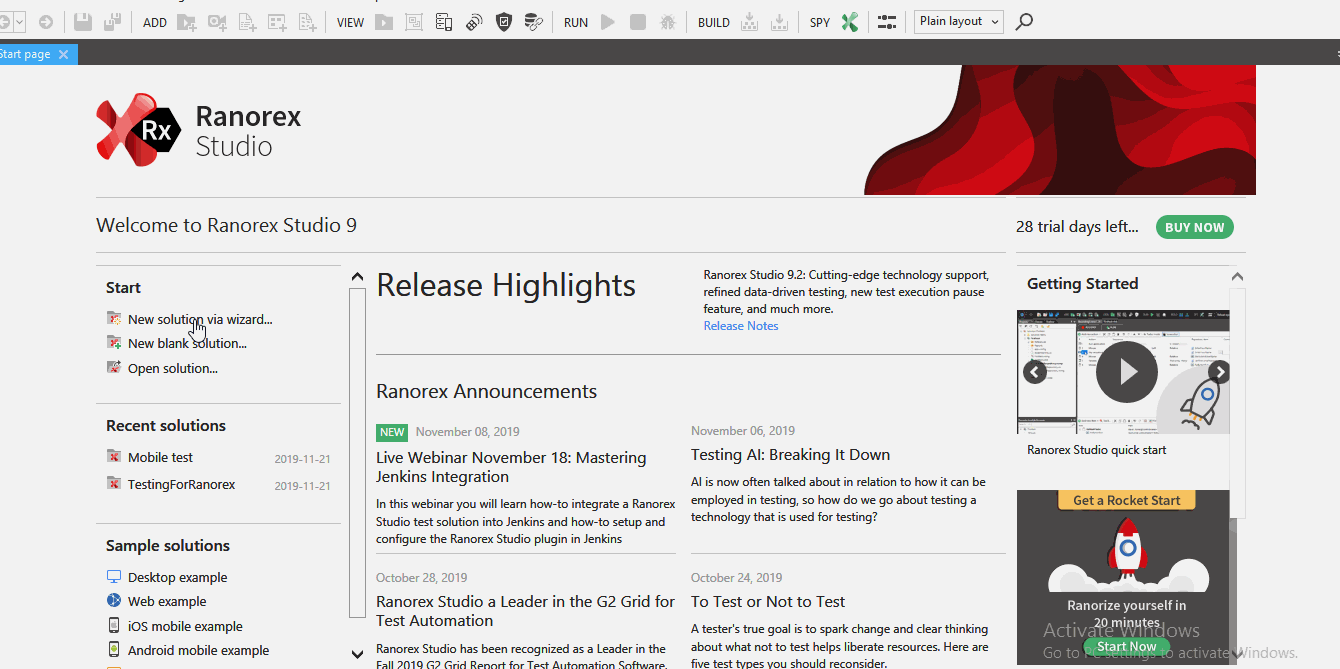Click the Save All toolbar icon
Image resolution: width=1340 pixels, height=669 pixels.
pyautogui.click(x=113, y=22)
